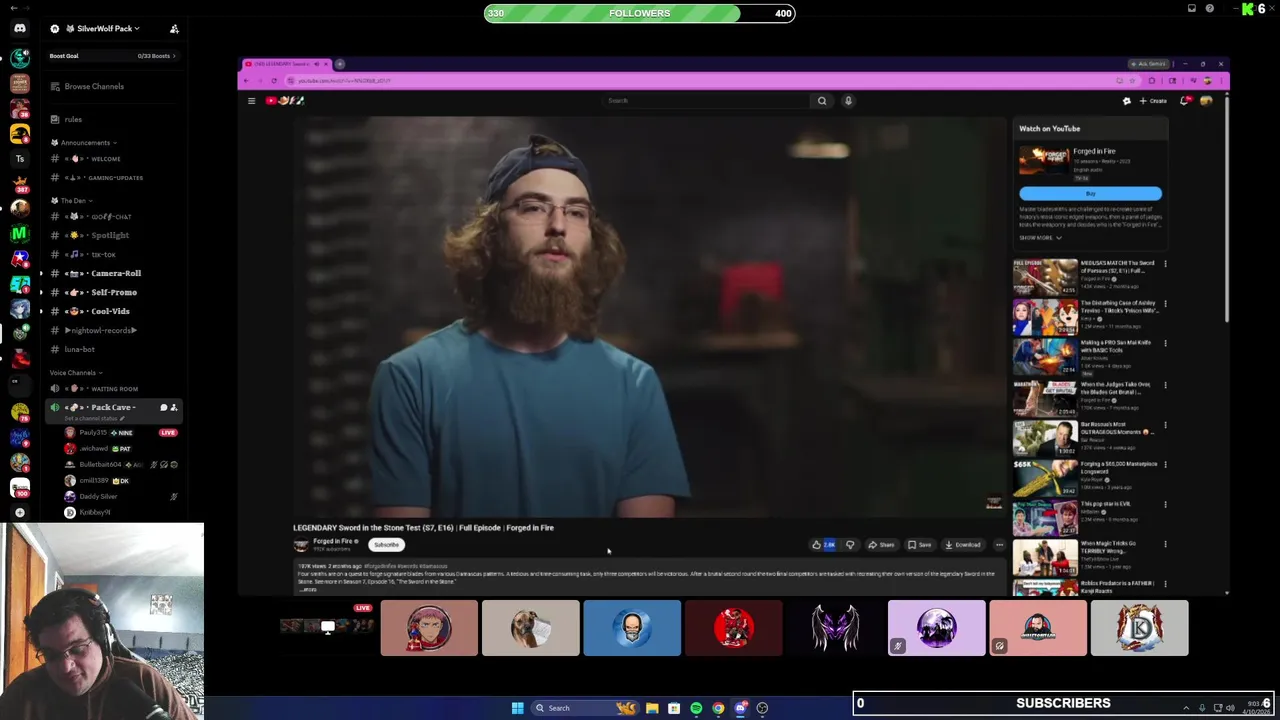Open the green M server icon
Image resolution: width=1280 pixels, height=720 pixels.
click(x=20, y=234)
